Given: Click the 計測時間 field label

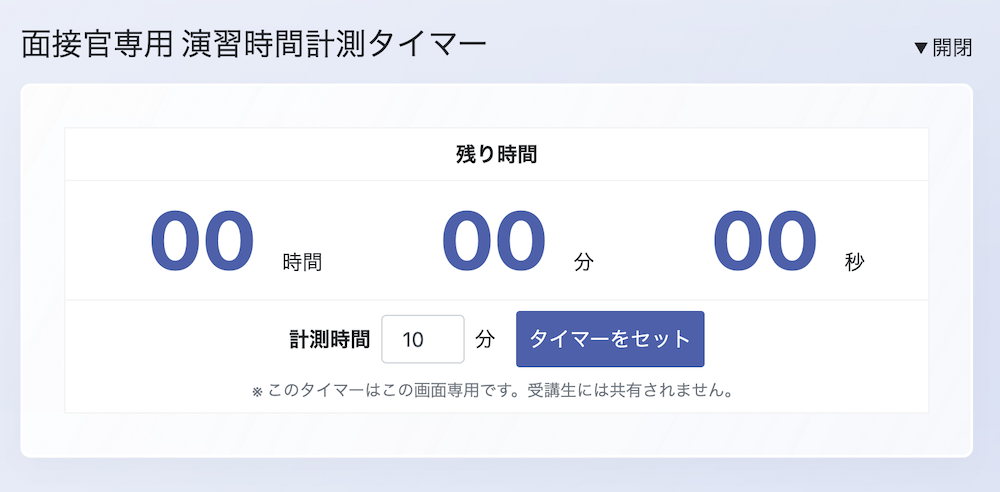Looking at the screenshot, I should click(x=330, y=339).
